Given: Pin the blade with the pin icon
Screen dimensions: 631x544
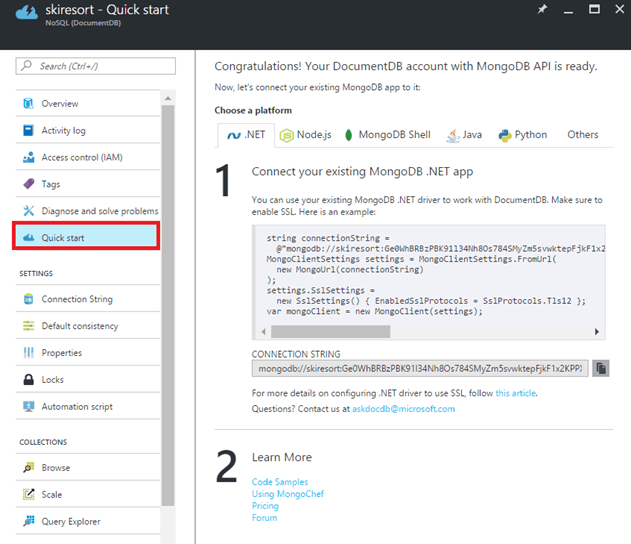Looking at the screenshot, I should (542, 9).
